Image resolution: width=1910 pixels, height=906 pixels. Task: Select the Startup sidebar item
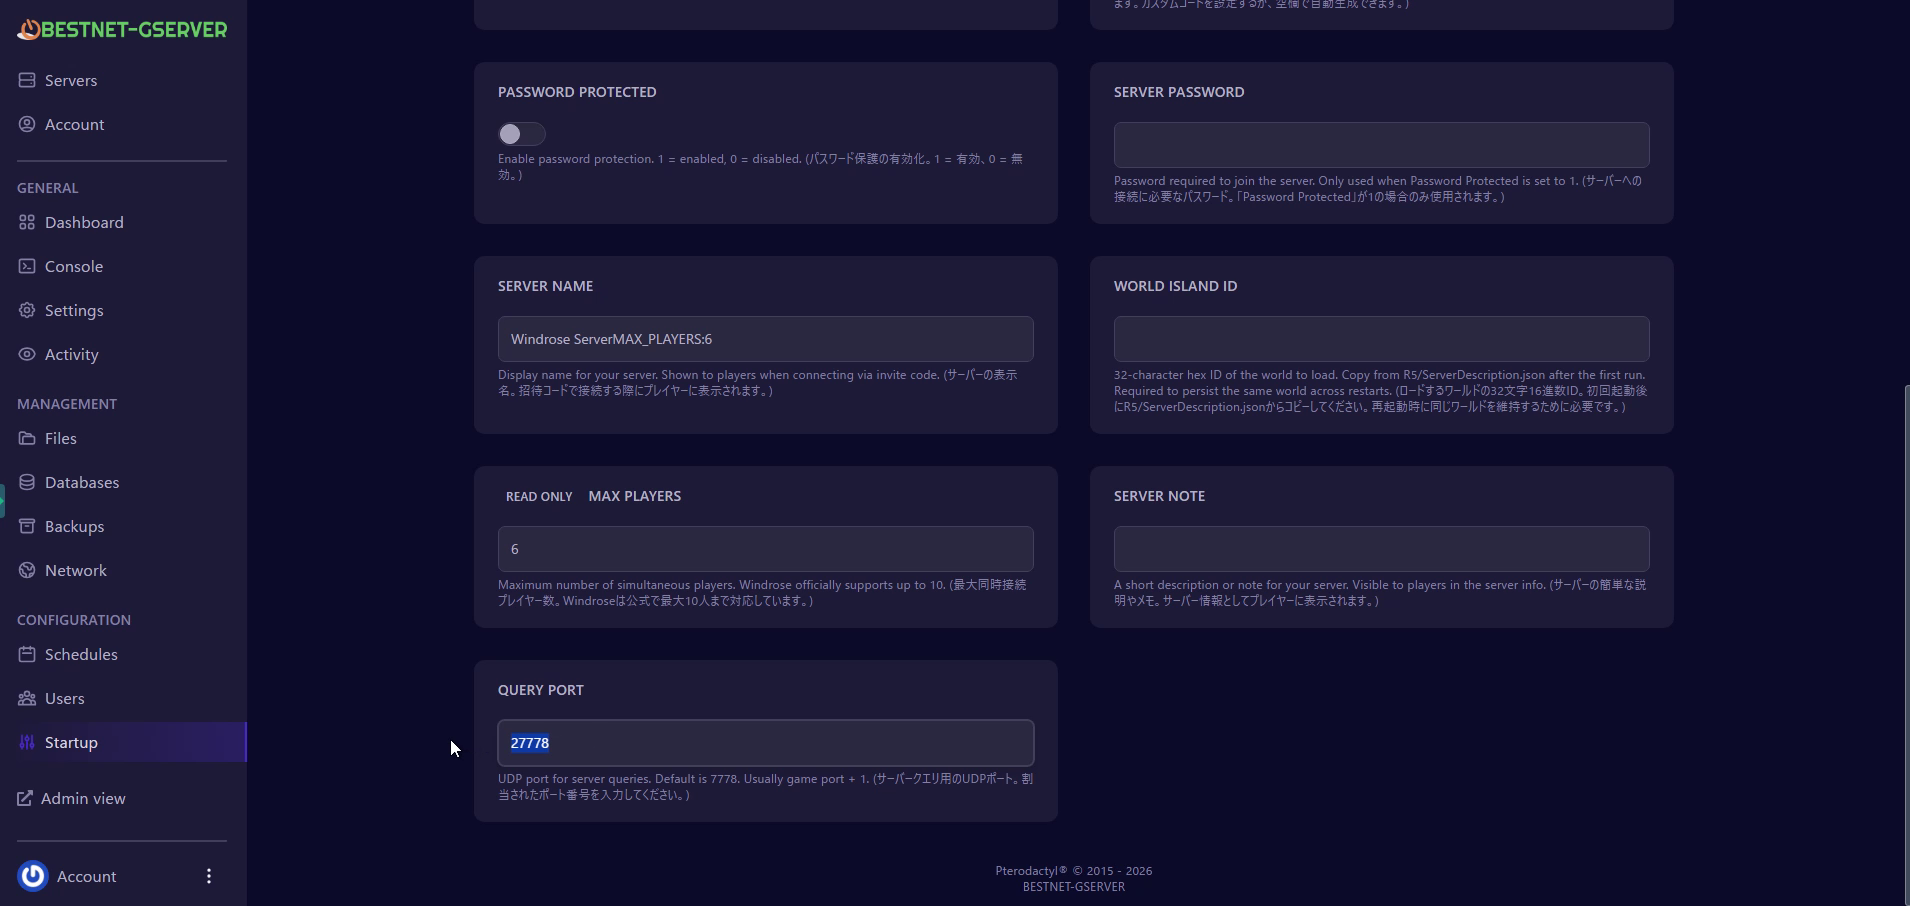tap(71, 742)
